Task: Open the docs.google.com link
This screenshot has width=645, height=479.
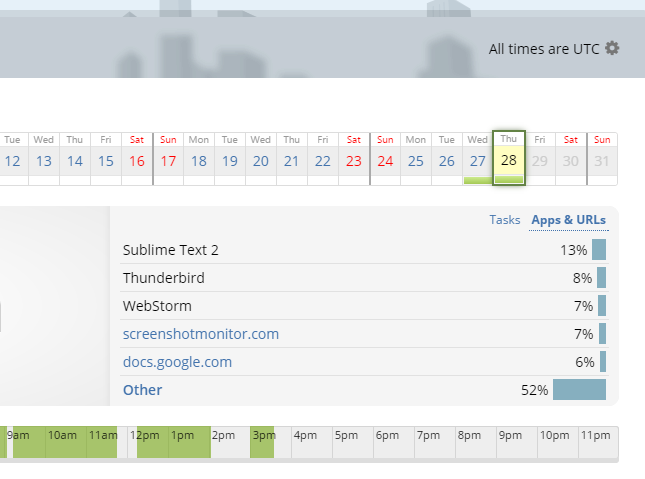Action: pyautogui.click(x=177, y=362)
